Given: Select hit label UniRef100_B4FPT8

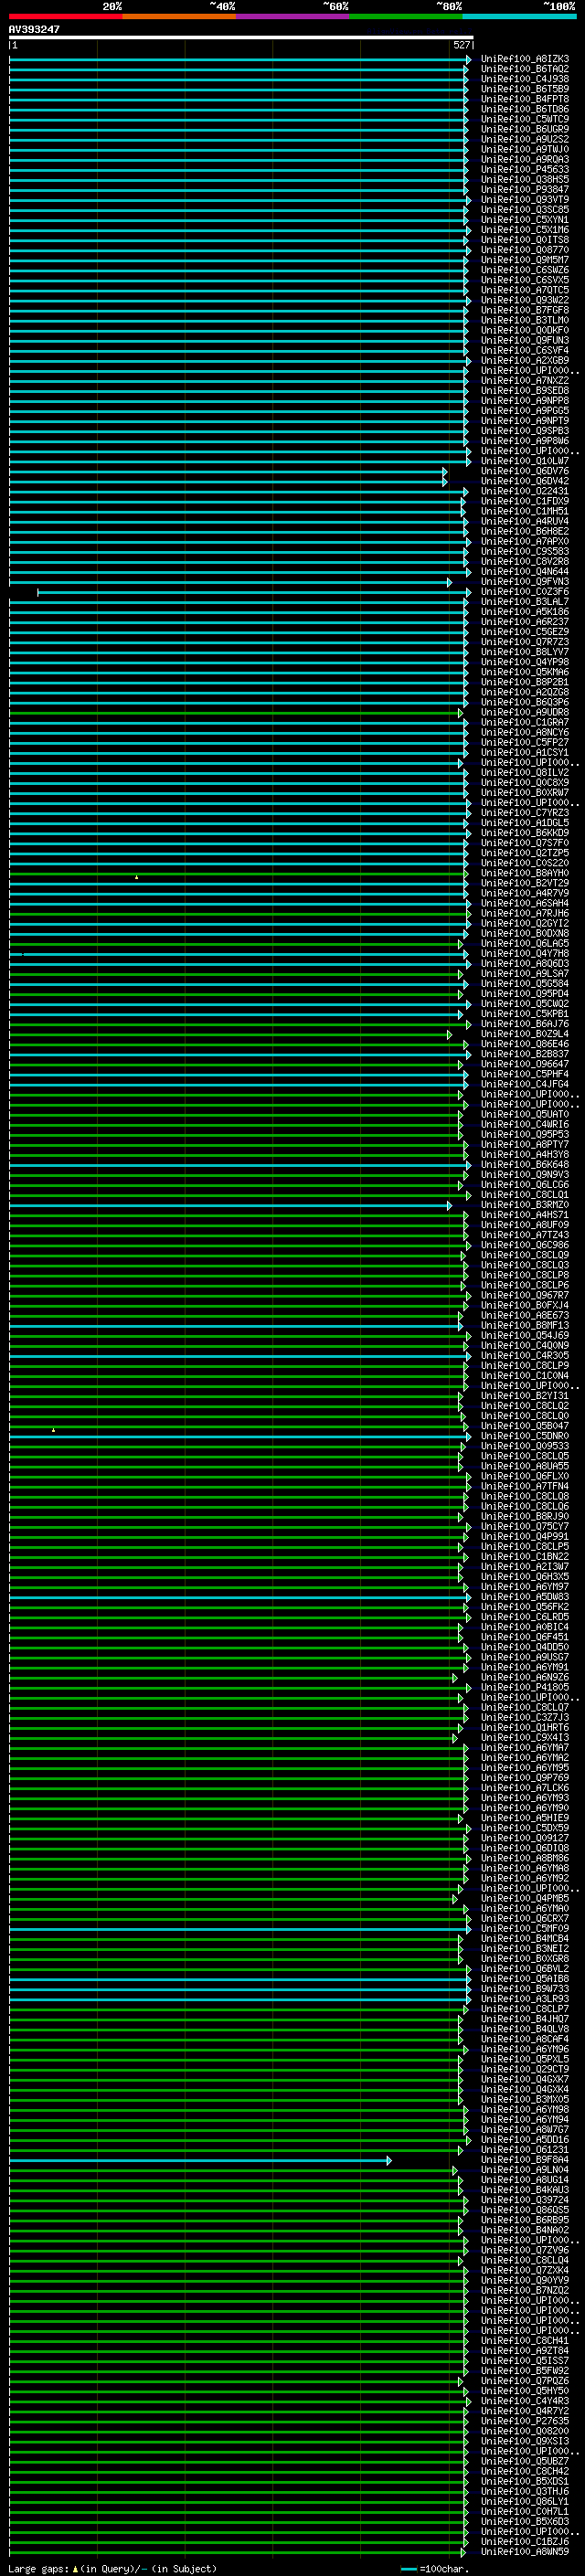Looking at the screenshot, I should click(525, 99).
